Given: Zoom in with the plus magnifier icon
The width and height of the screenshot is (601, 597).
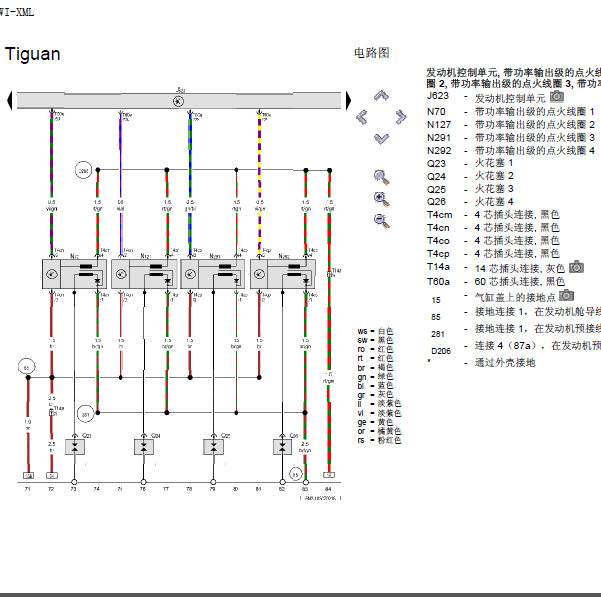Looking at the screenshot, I should [381, 199].
